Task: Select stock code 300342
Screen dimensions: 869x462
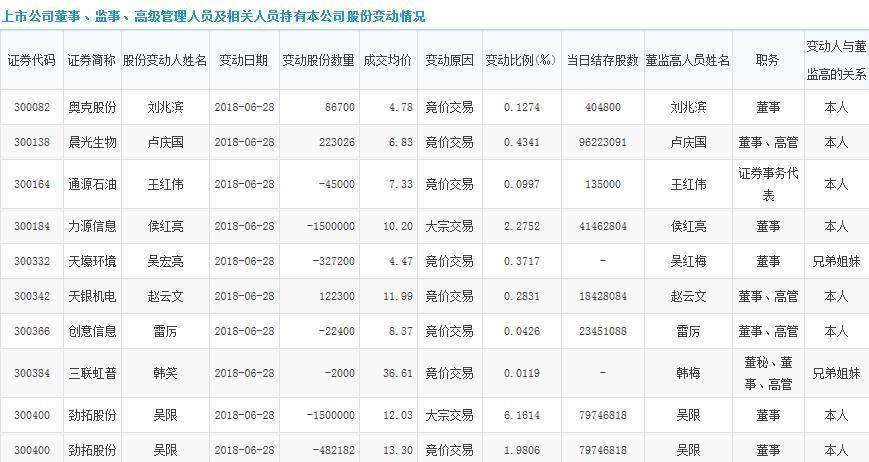Action: (x=32, y=296)
